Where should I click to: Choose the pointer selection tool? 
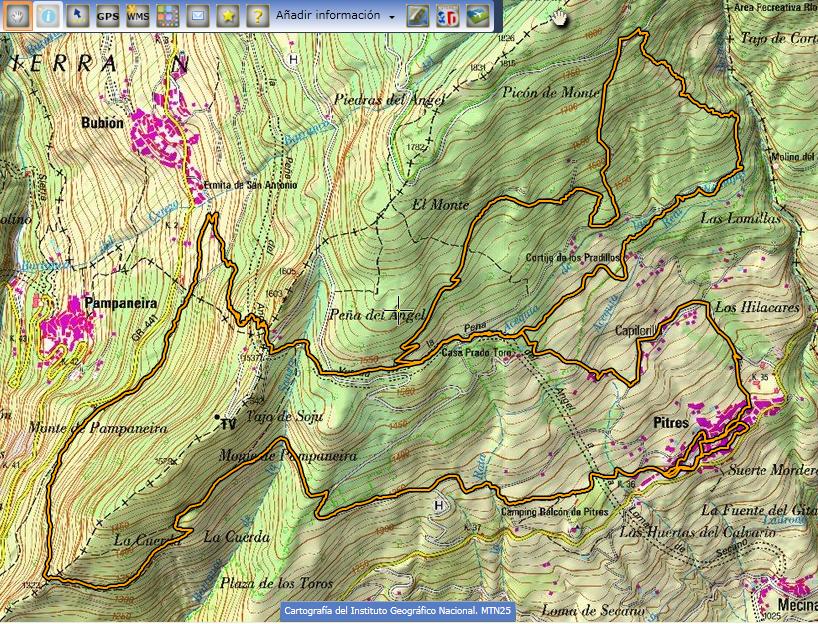(77, 16)
